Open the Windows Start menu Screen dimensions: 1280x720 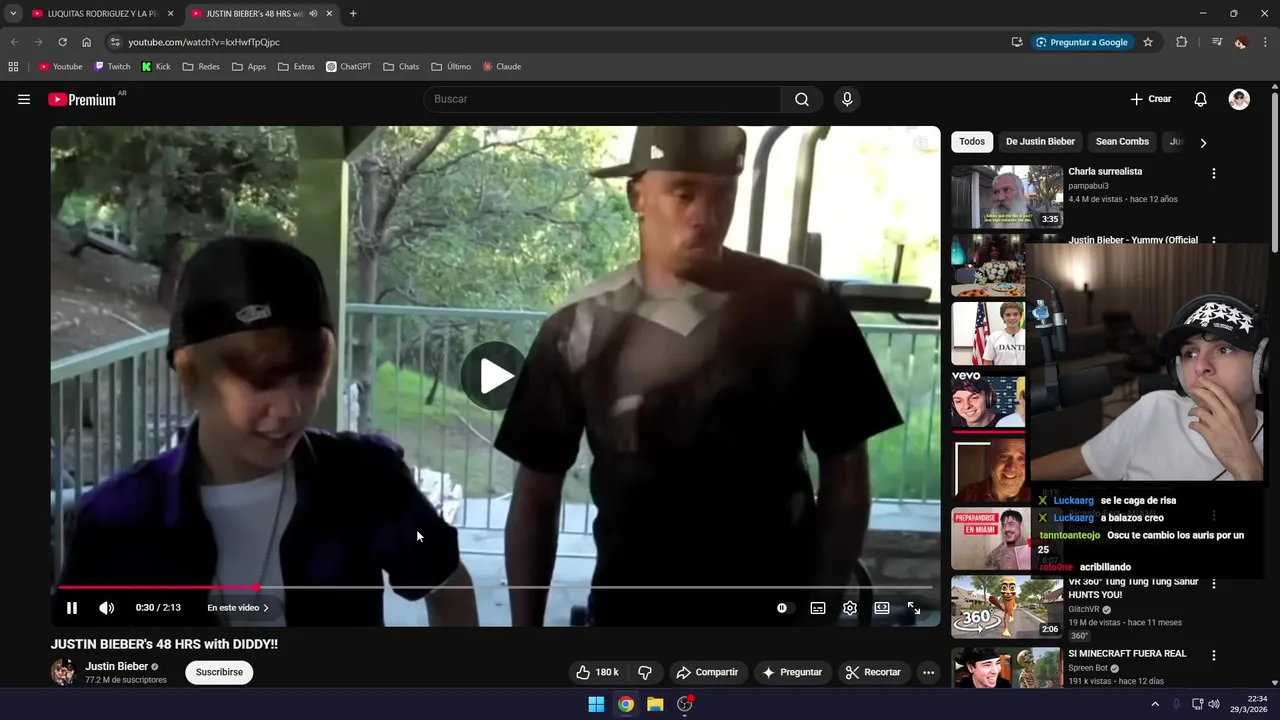(596, 704)
